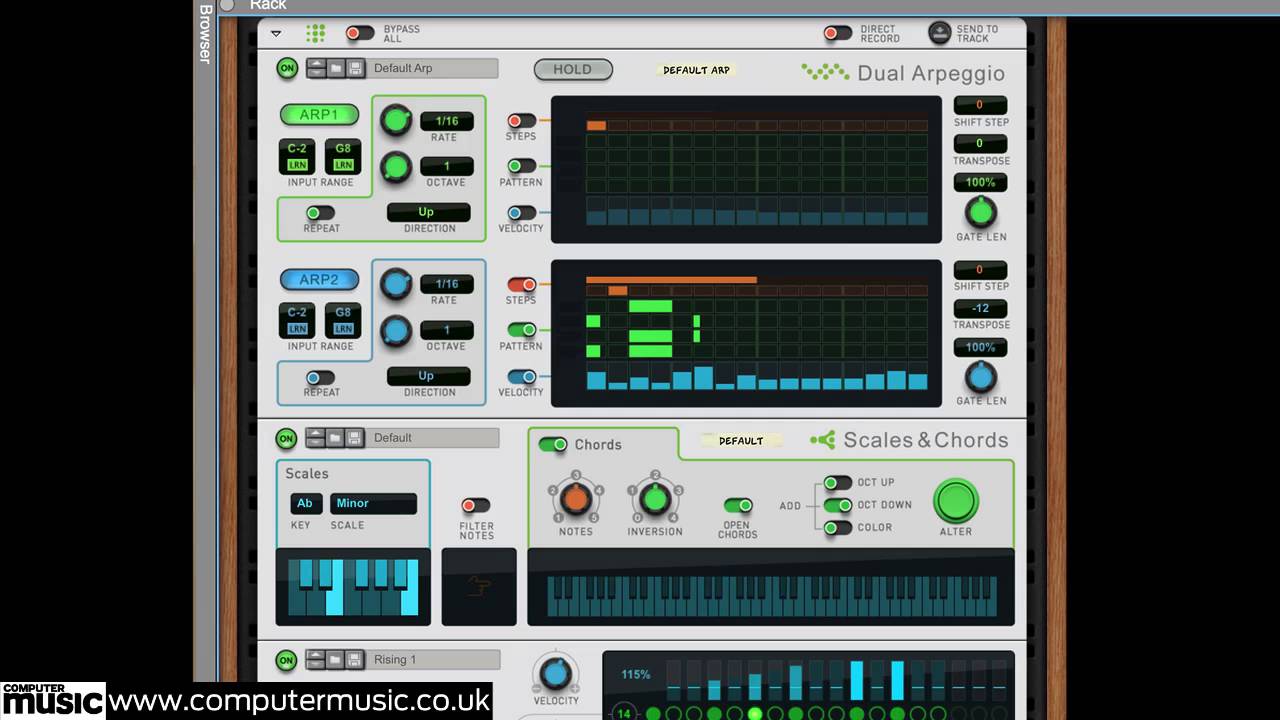This screenshot has width=1280, height=720.
Task: Open ARP1 Rate 1/16 display
Action: (446, 121)
